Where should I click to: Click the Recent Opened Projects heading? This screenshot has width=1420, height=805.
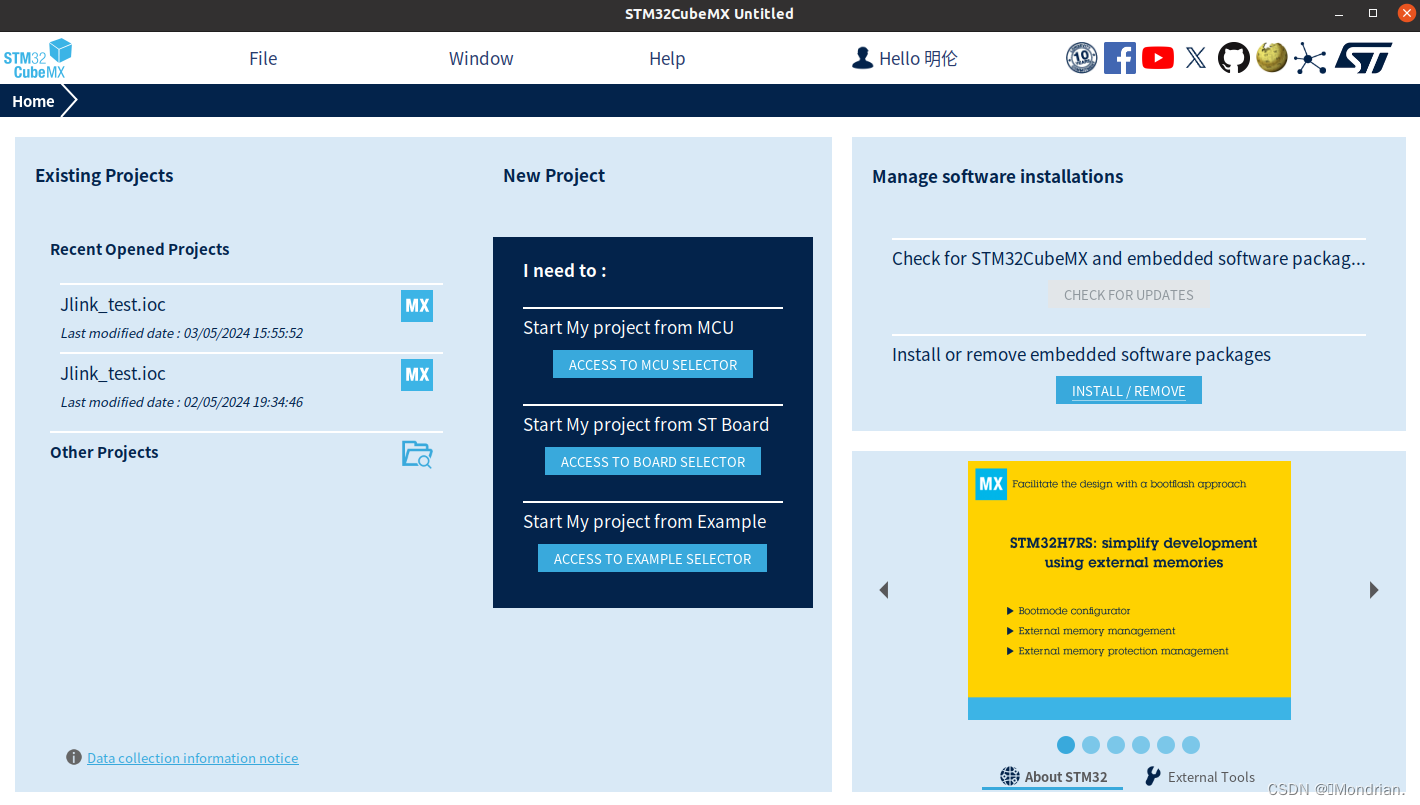[140, 249]
